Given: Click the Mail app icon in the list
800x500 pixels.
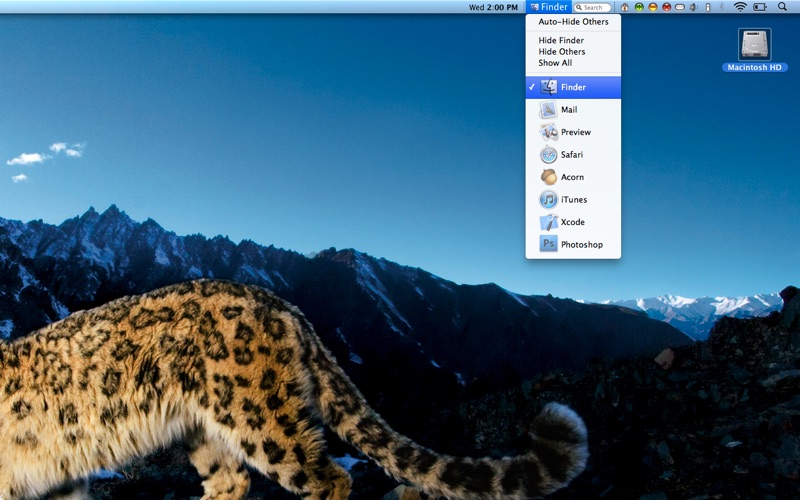Looking at the screenshot, I should 548,110.
